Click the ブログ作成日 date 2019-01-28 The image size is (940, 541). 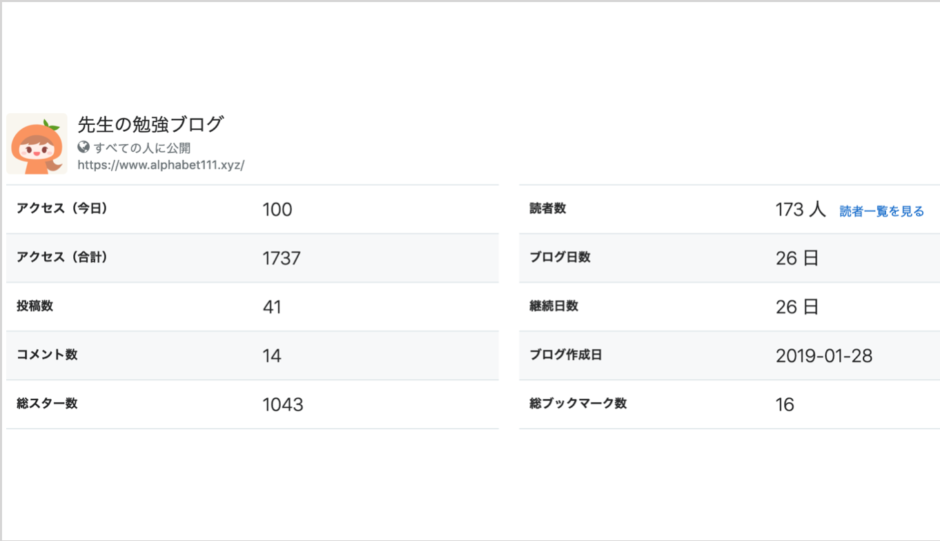pos(824,356)
